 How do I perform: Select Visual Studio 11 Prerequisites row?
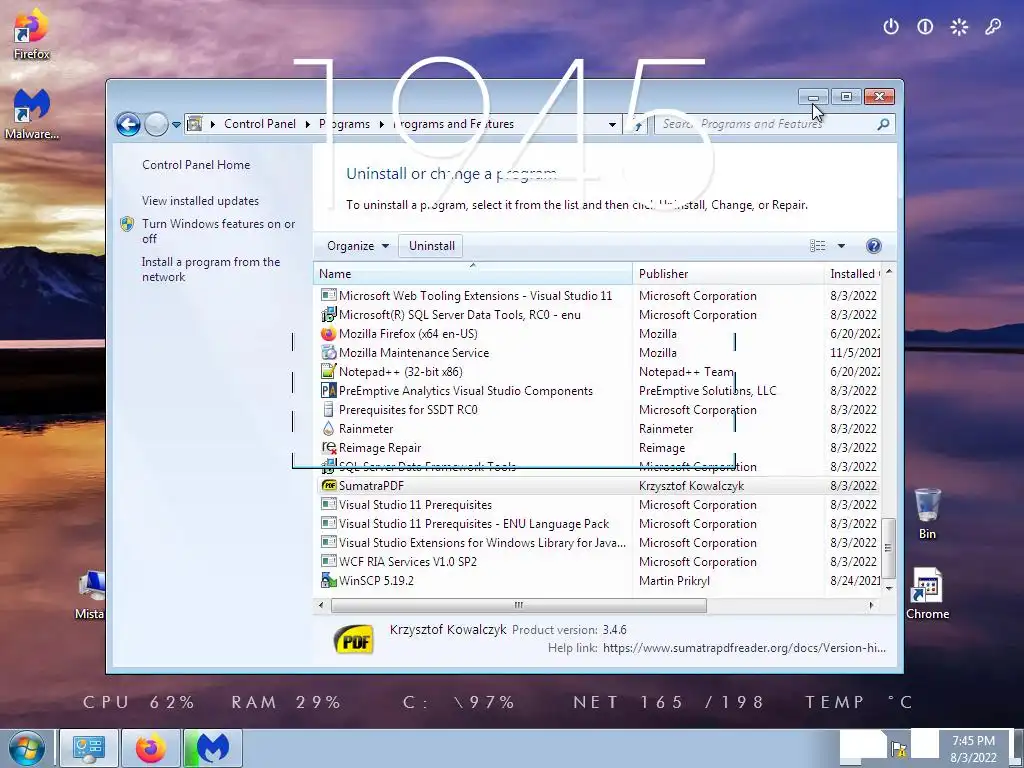[597, 505]
